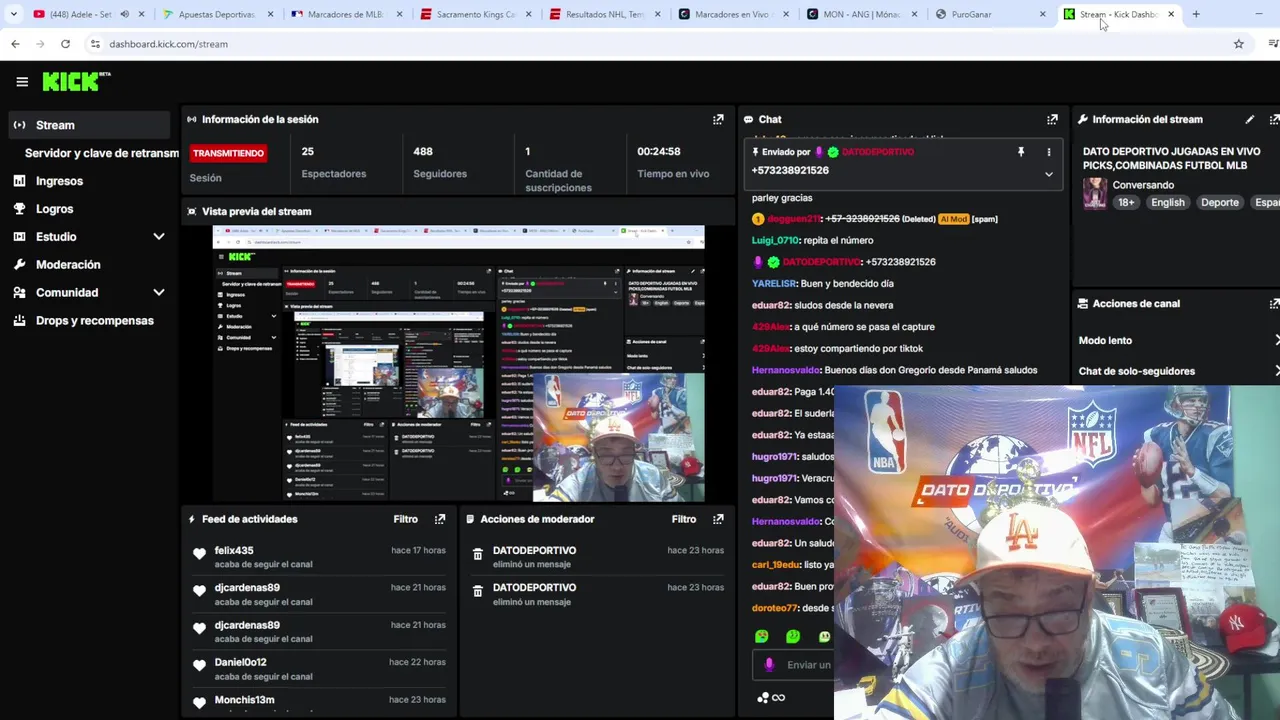Pop out Información del stream panel
This screenshot has height=720, width=1280.
coord(1274,119)
